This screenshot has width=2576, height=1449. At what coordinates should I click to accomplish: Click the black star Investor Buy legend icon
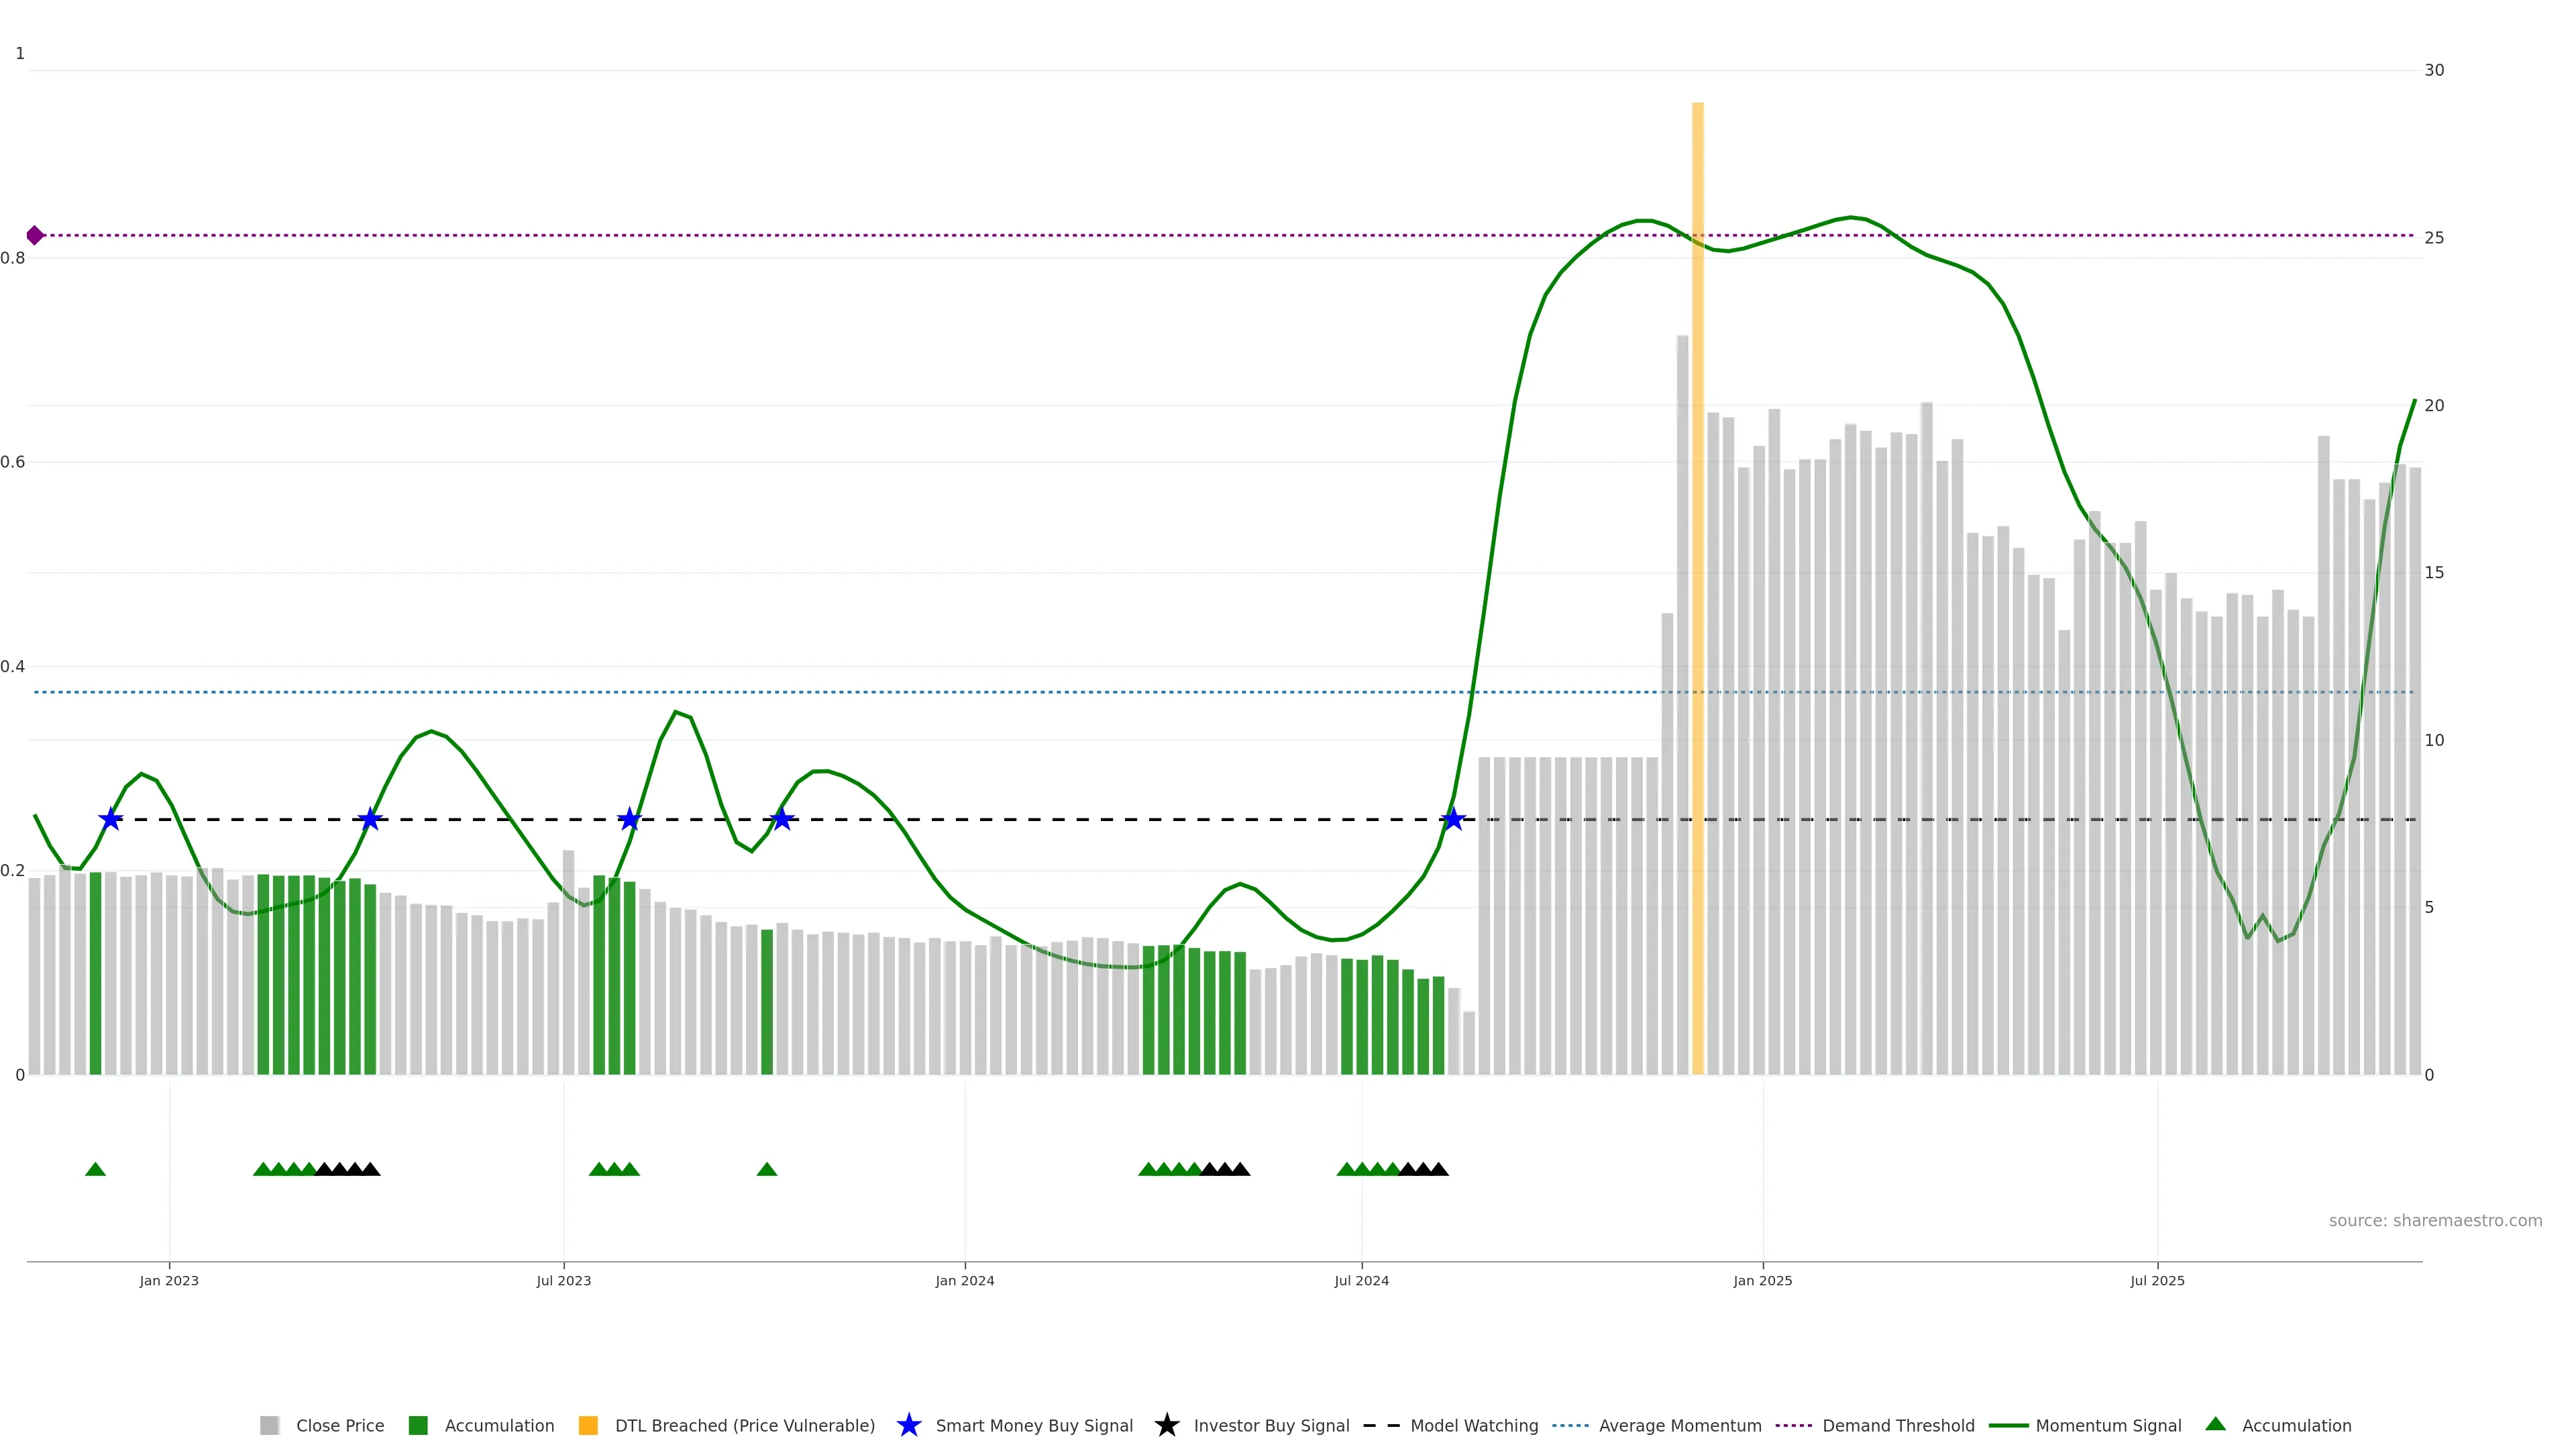coord(1166,1425)
